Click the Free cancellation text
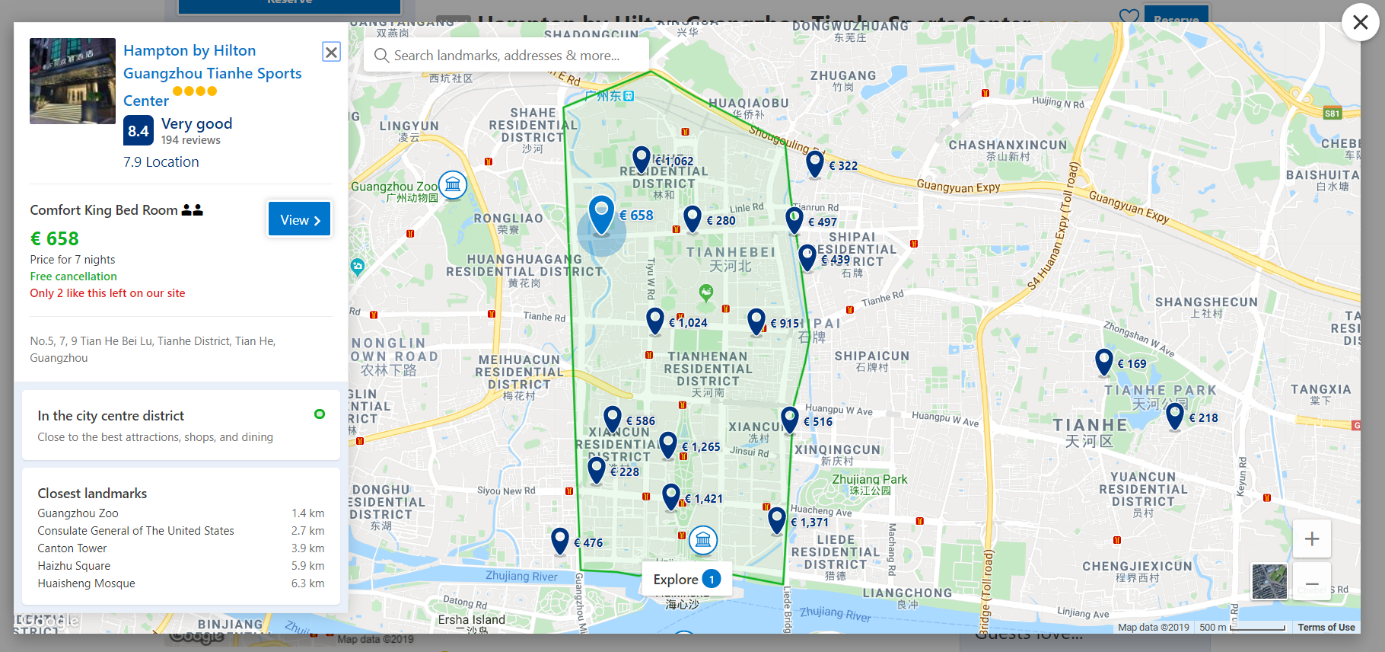This screenshot has height=652, width=1385. point(73,276)
